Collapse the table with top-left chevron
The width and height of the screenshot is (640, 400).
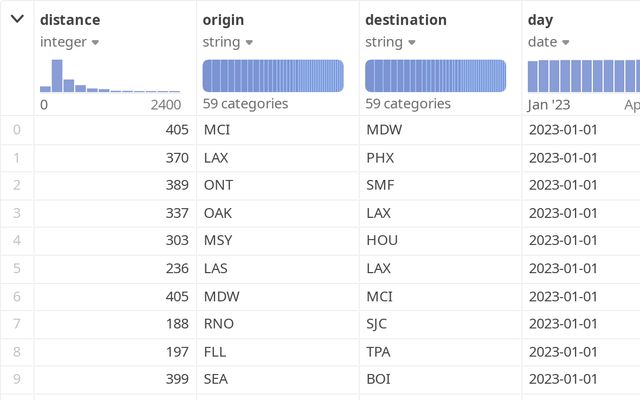17,19
